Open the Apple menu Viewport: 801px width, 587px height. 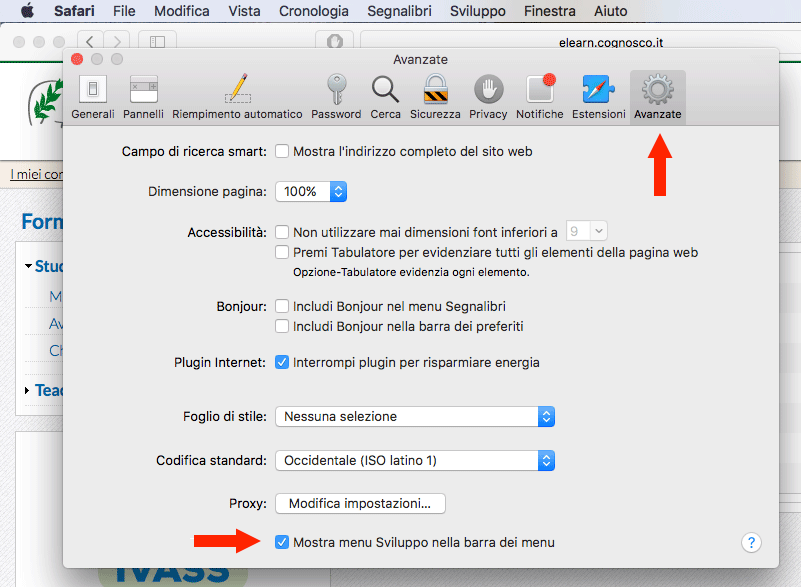click(28, 11)
